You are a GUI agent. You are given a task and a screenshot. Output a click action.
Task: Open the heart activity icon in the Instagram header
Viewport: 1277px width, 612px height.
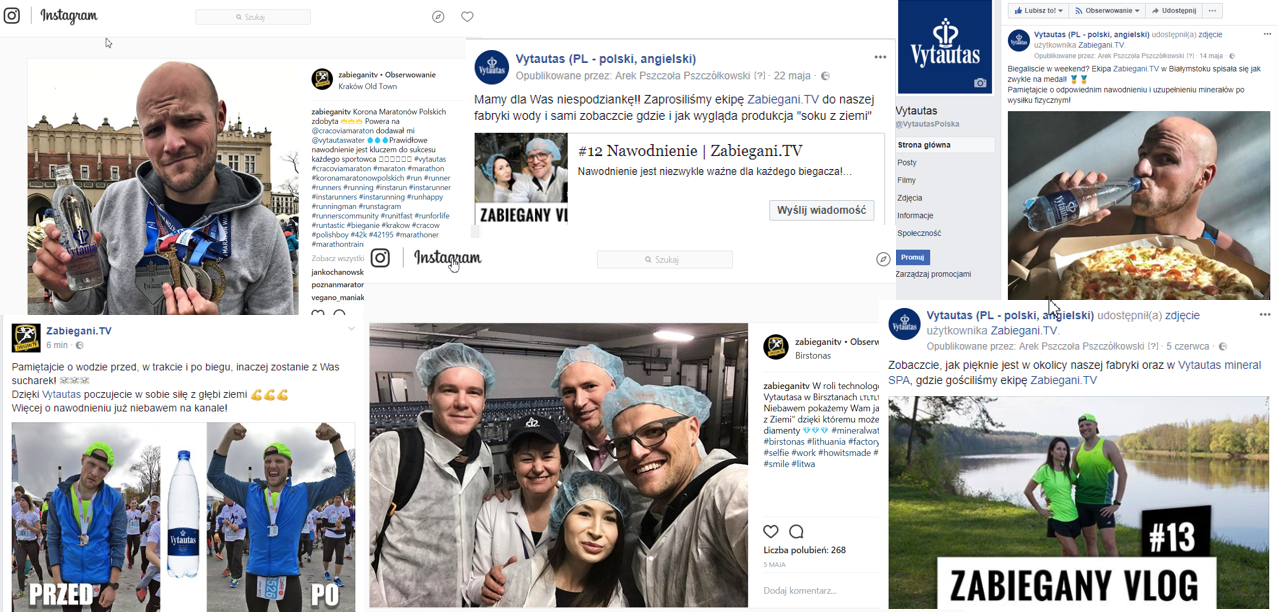467,17
